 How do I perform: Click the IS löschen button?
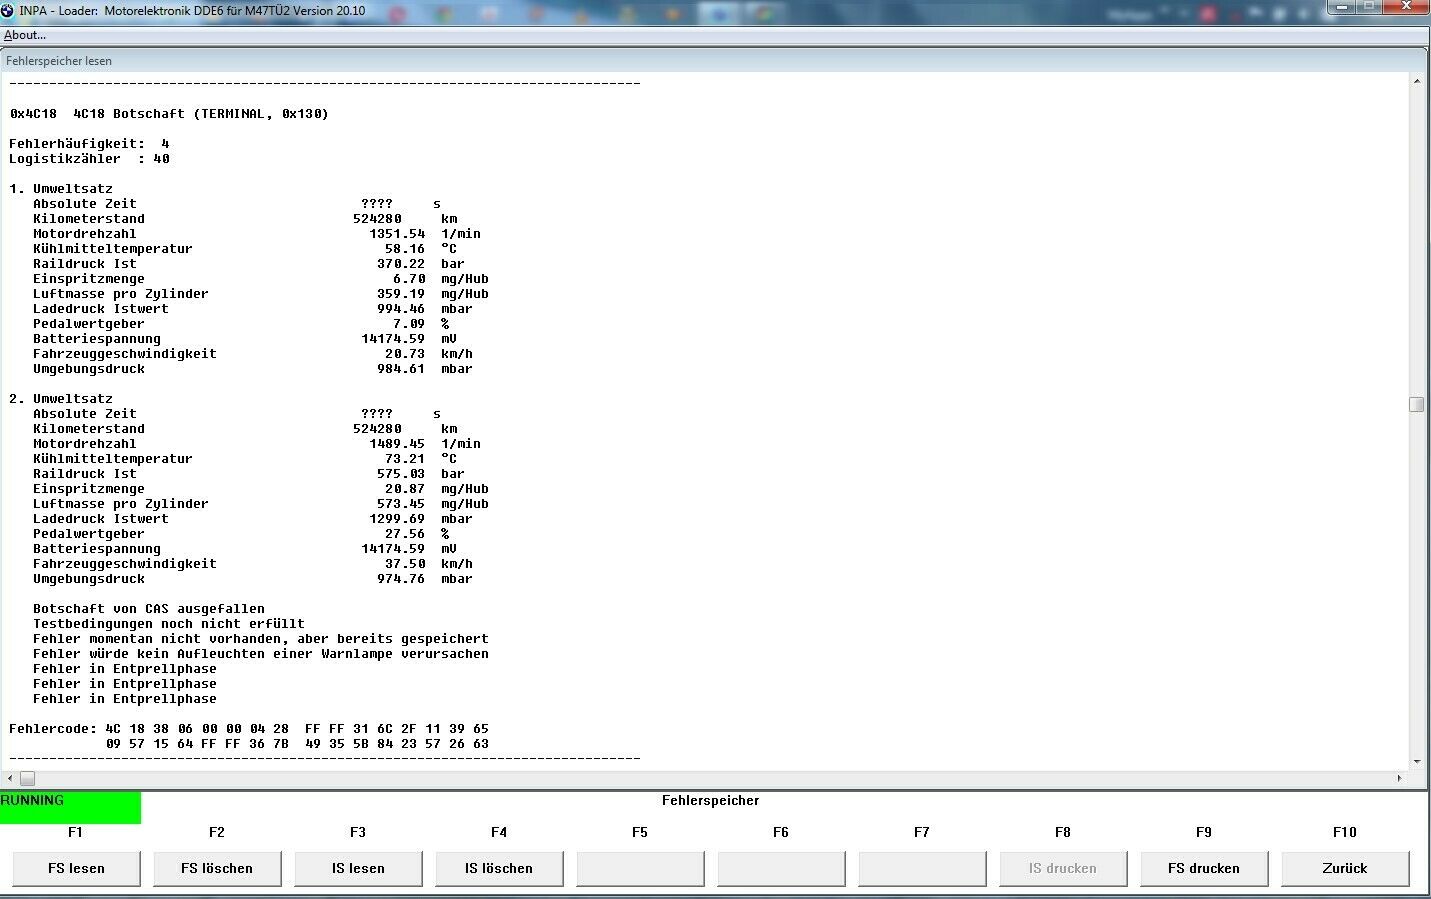pyautogui.click(x=499, y=868)
